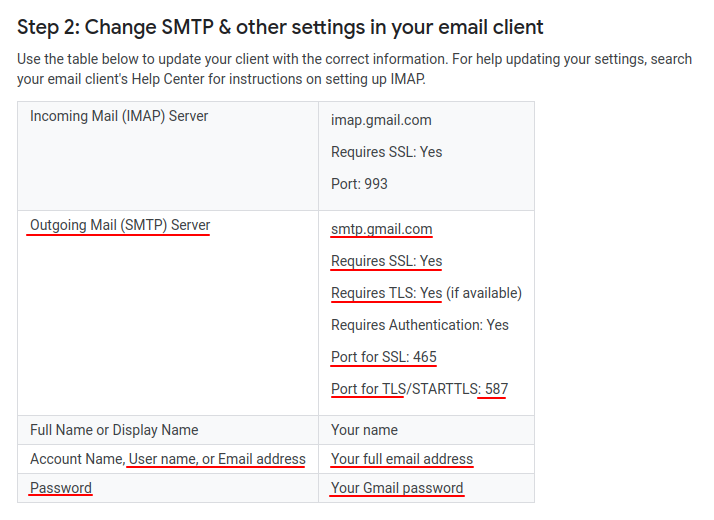Click the Requires TLS: Yes (if available) line
714x520 pixels.
tap(426, 293)
